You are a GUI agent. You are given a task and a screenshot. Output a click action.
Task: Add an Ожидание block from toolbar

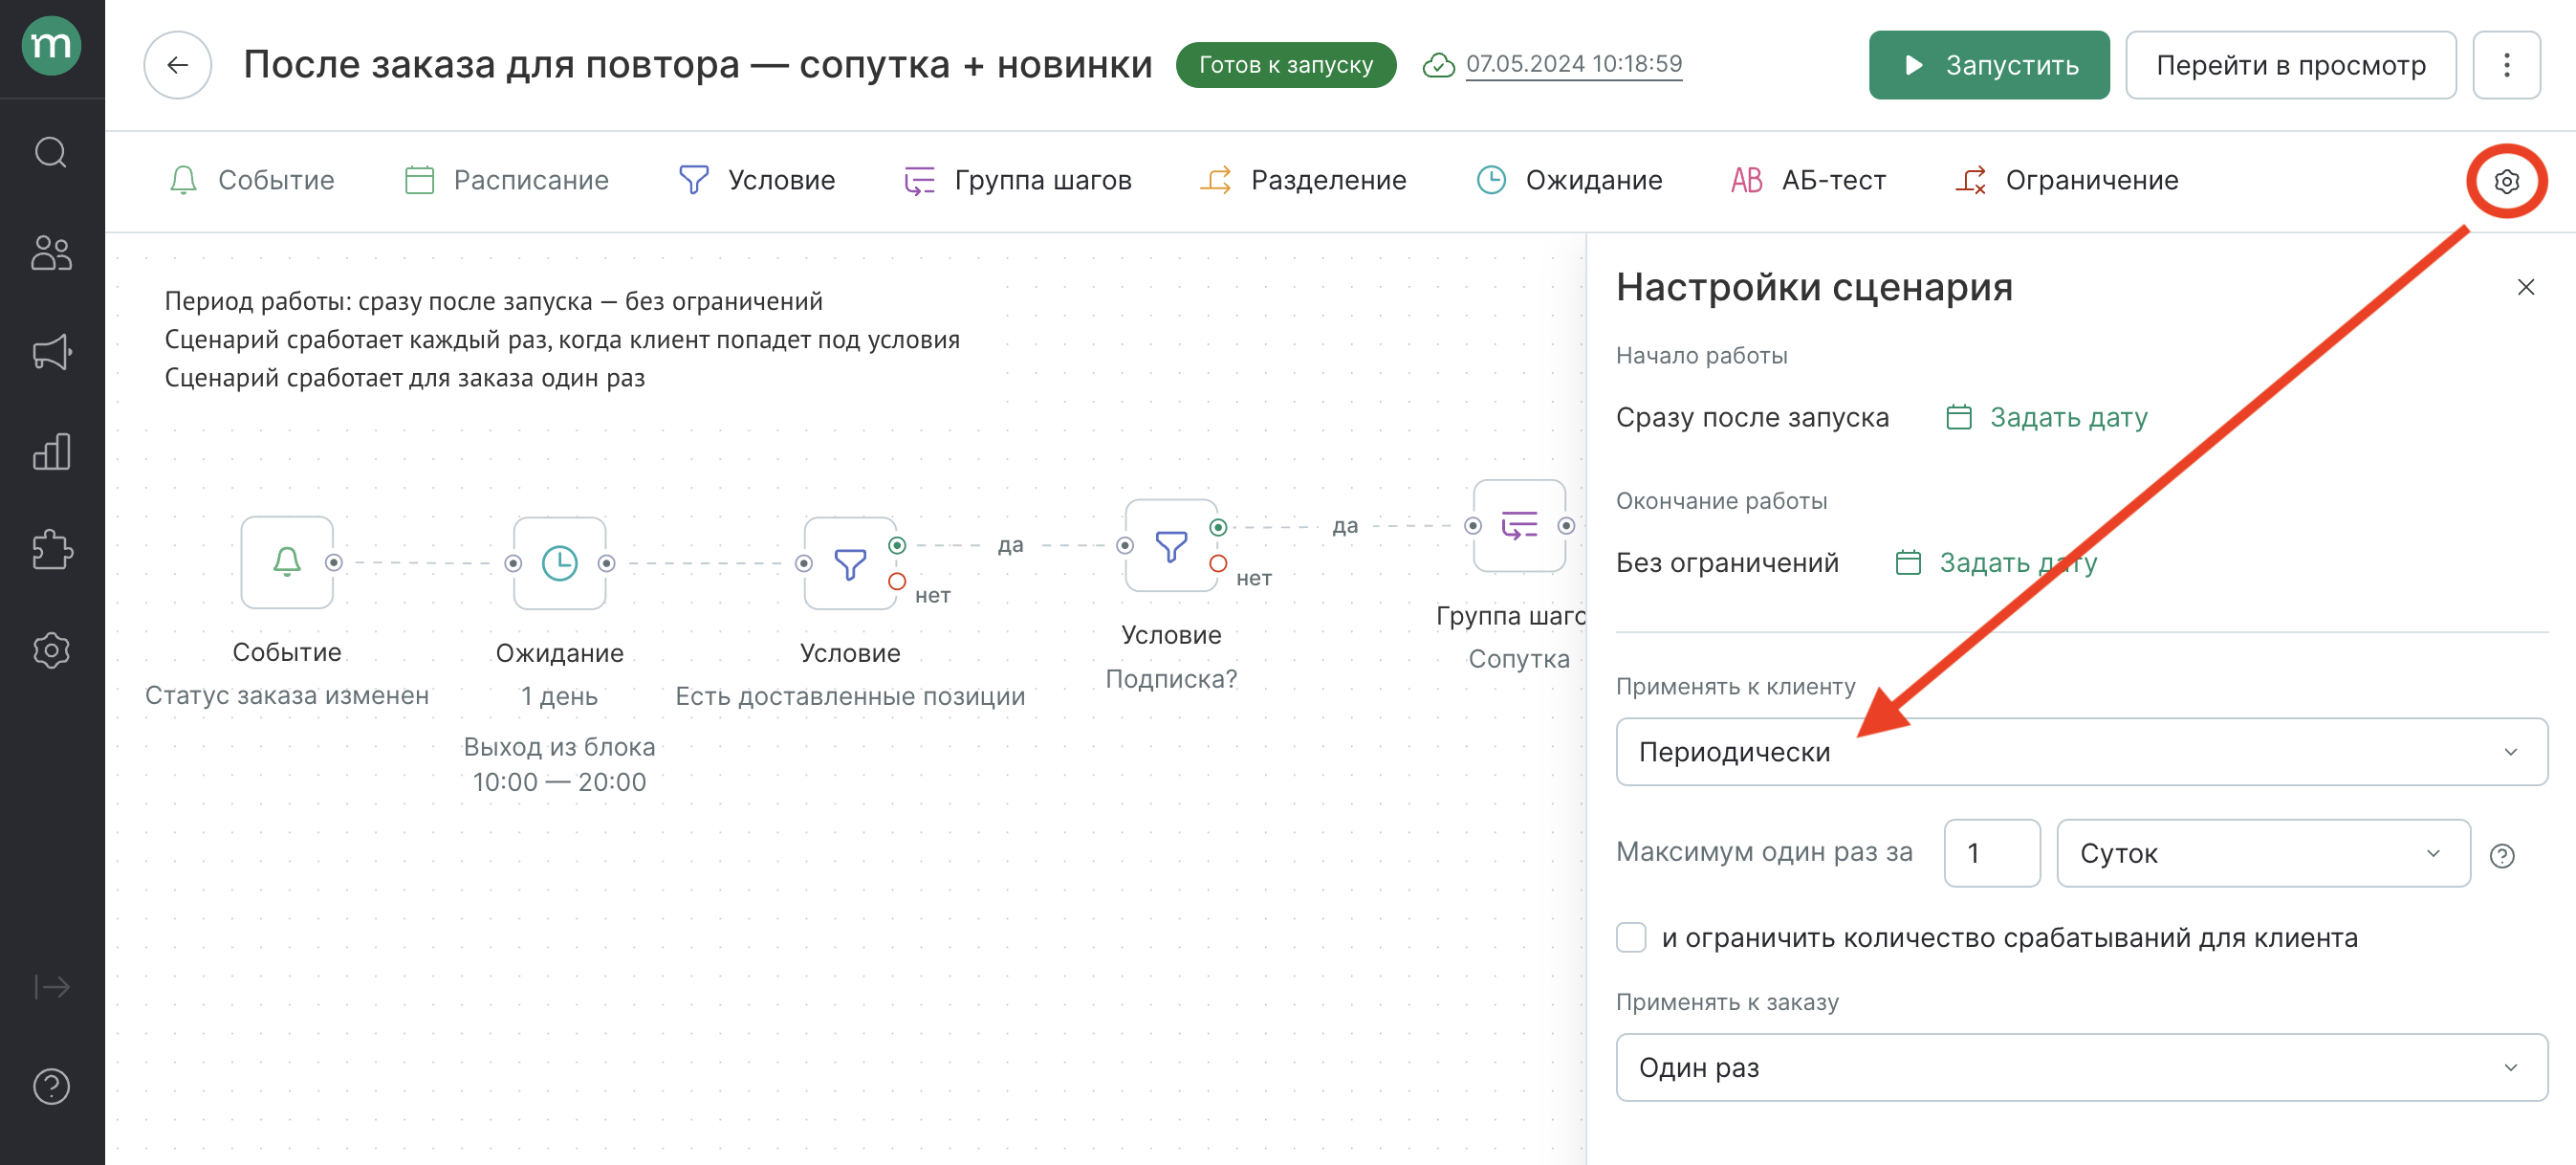tap(1569, 181)
